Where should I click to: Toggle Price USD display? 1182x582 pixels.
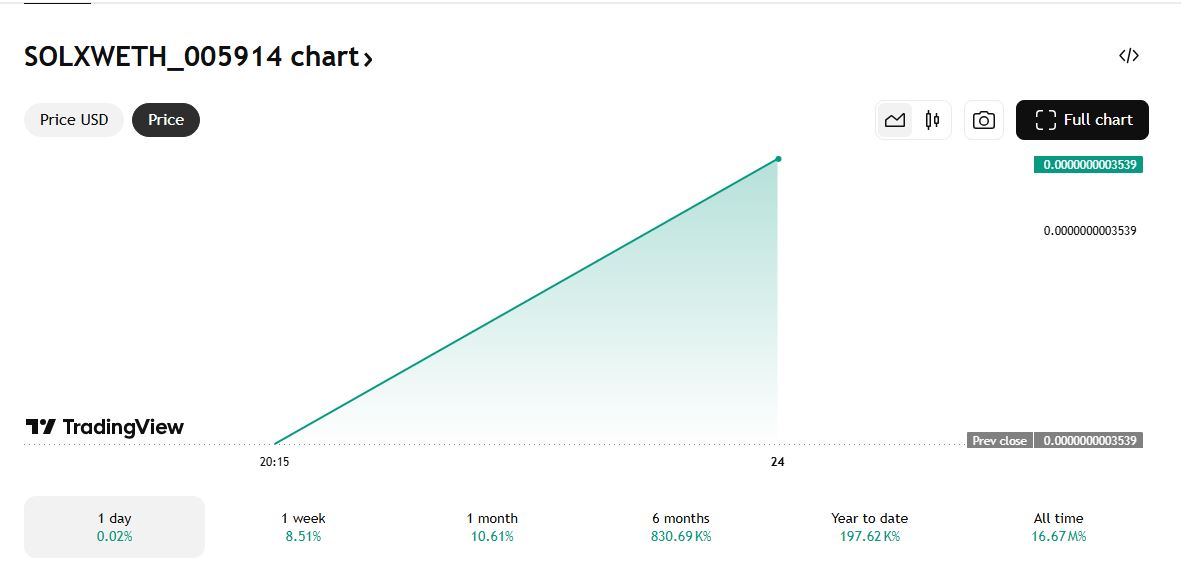pyautogui.click(x=74, y=120)
